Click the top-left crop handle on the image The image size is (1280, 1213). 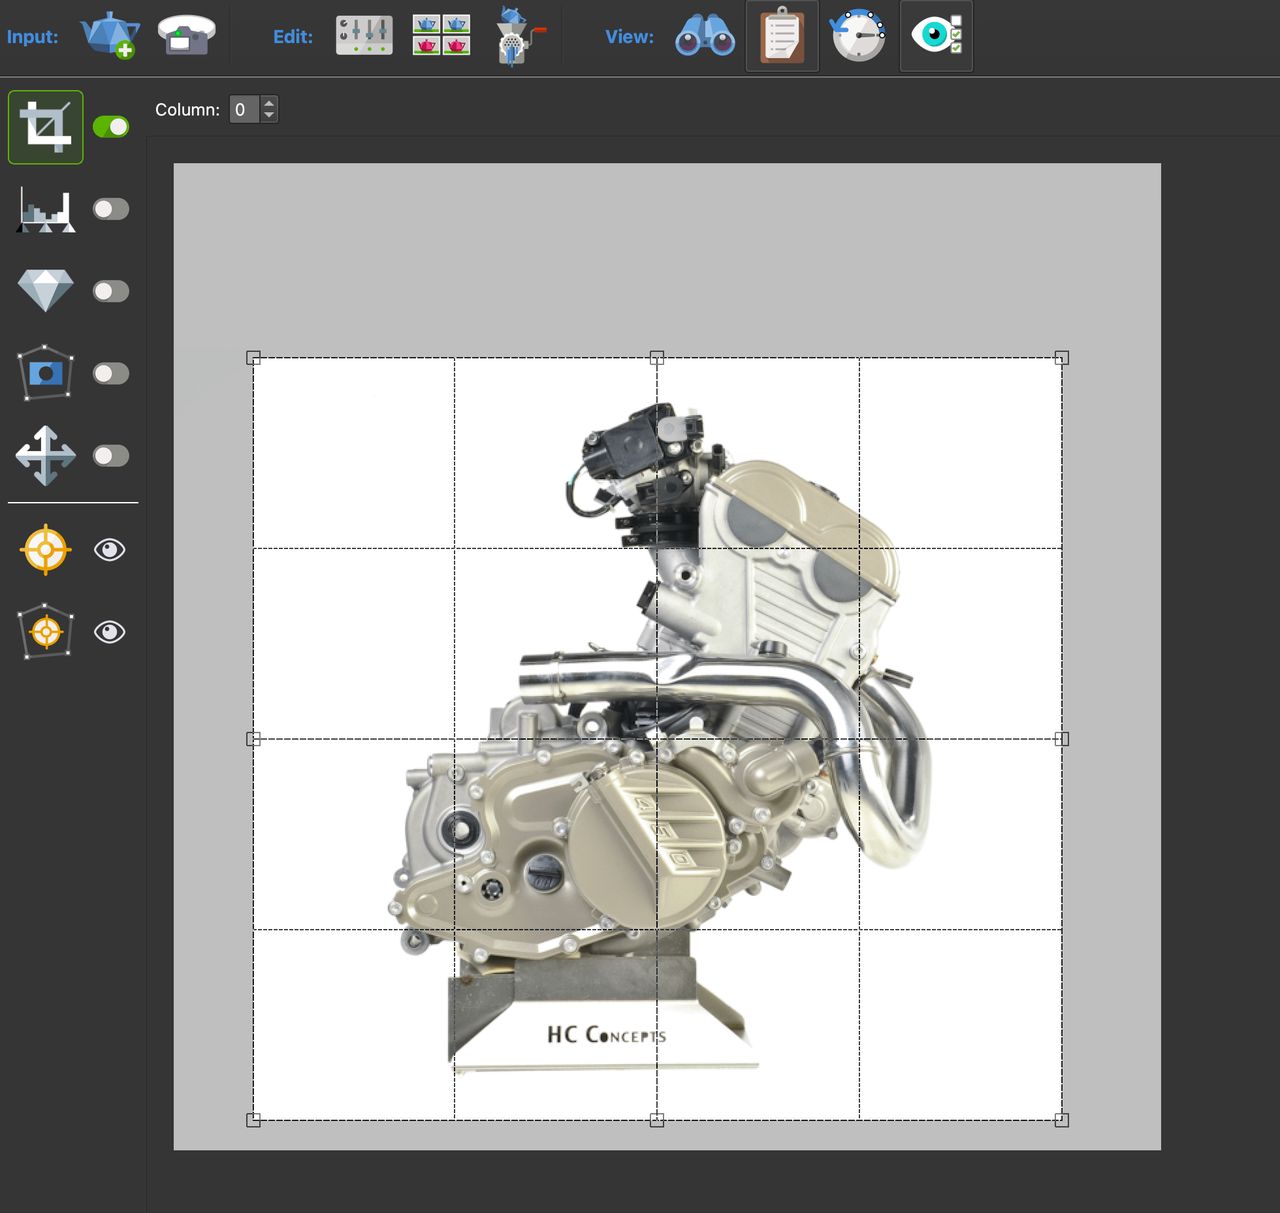[x=255, y=355]
